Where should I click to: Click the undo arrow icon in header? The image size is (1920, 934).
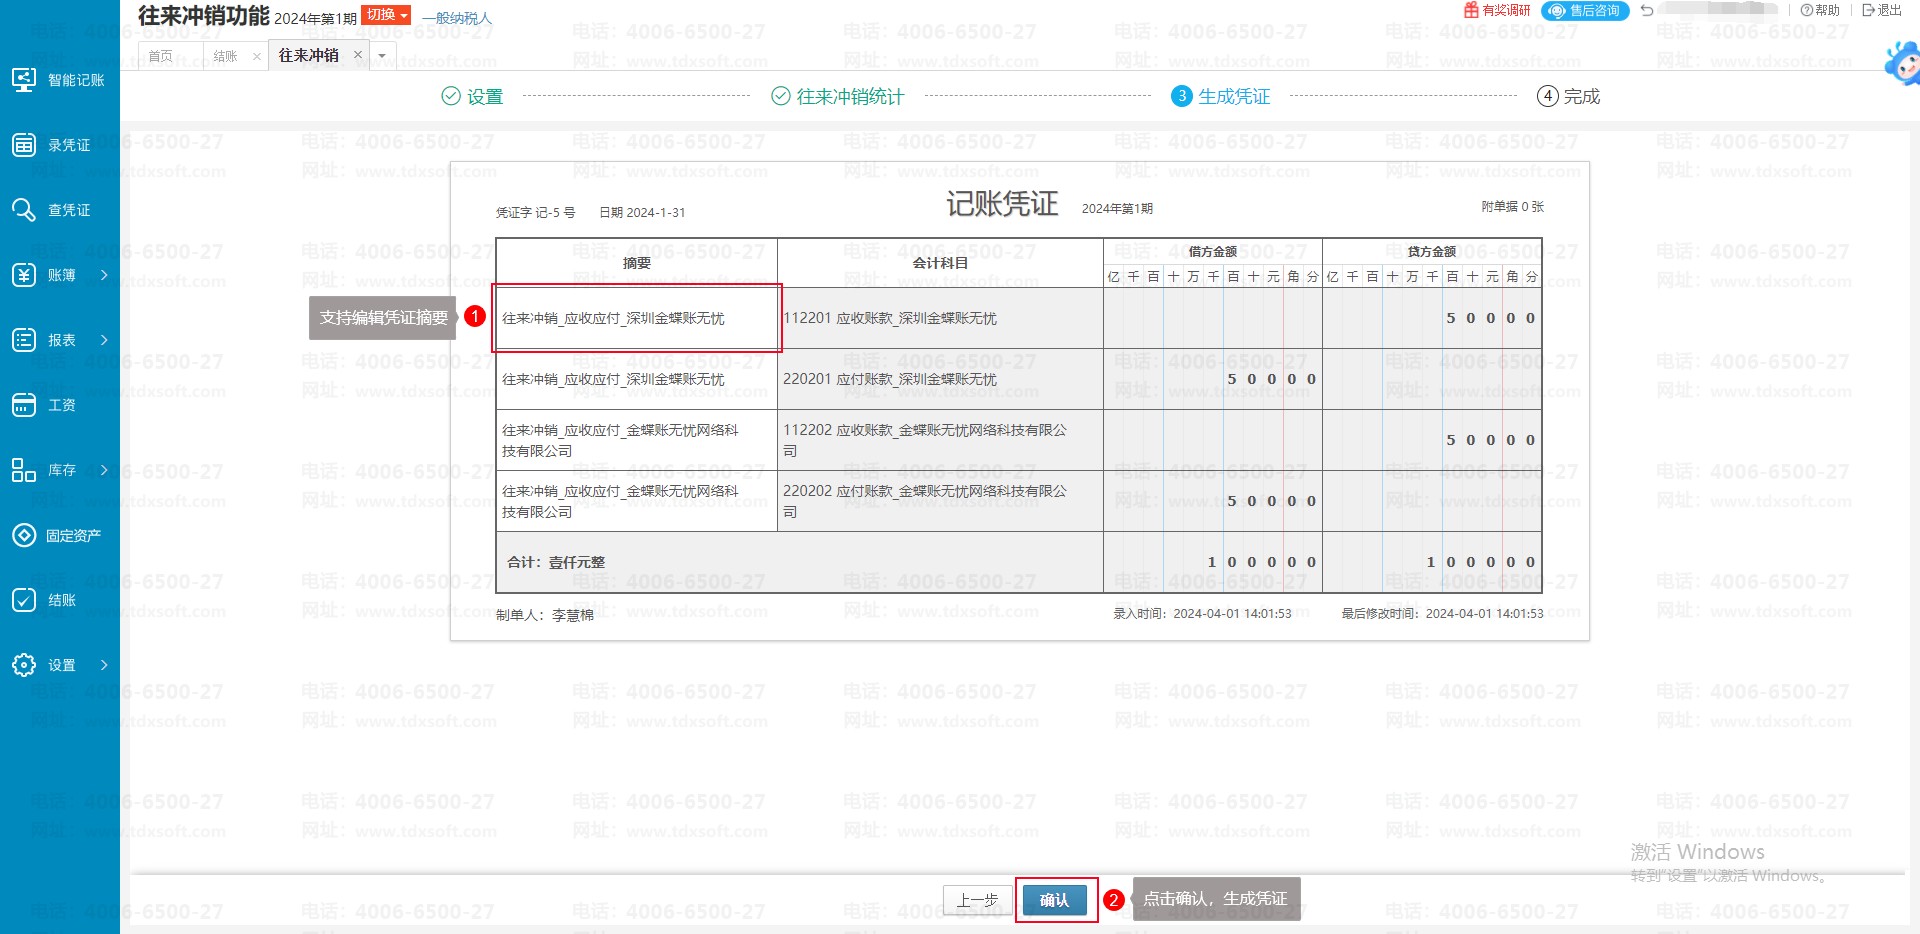pos(1647,10)
